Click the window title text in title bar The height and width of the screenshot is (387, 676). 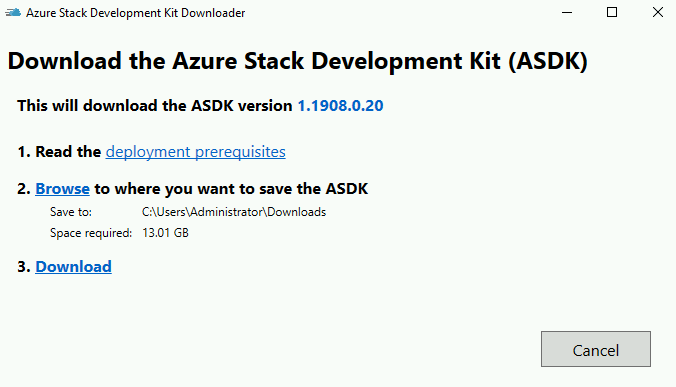click(x=135, y=13)
